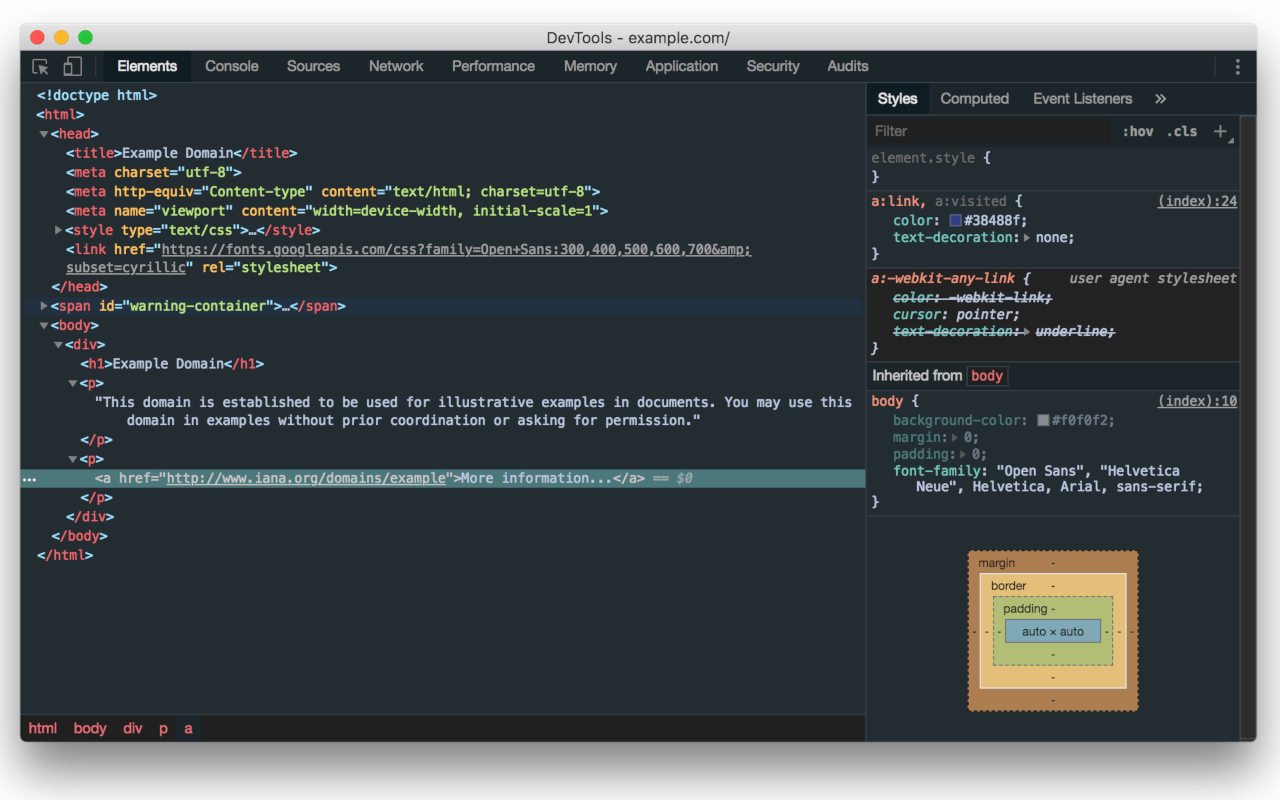Open the Sources tab
1280x800 pixels.
(x=314, y=67)
